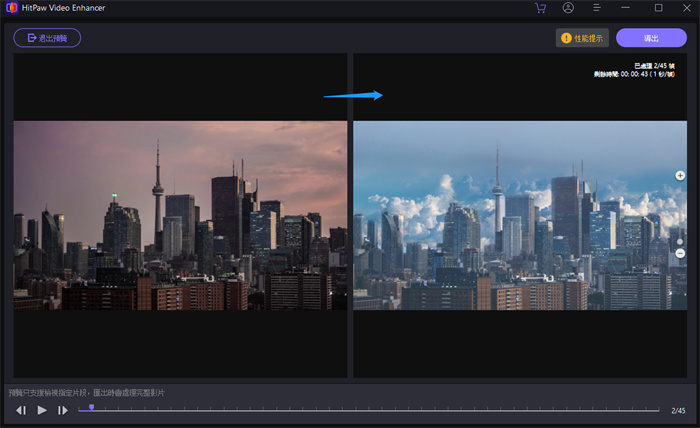
Task: Open the user account profile icon
Action: click(568, 8)
